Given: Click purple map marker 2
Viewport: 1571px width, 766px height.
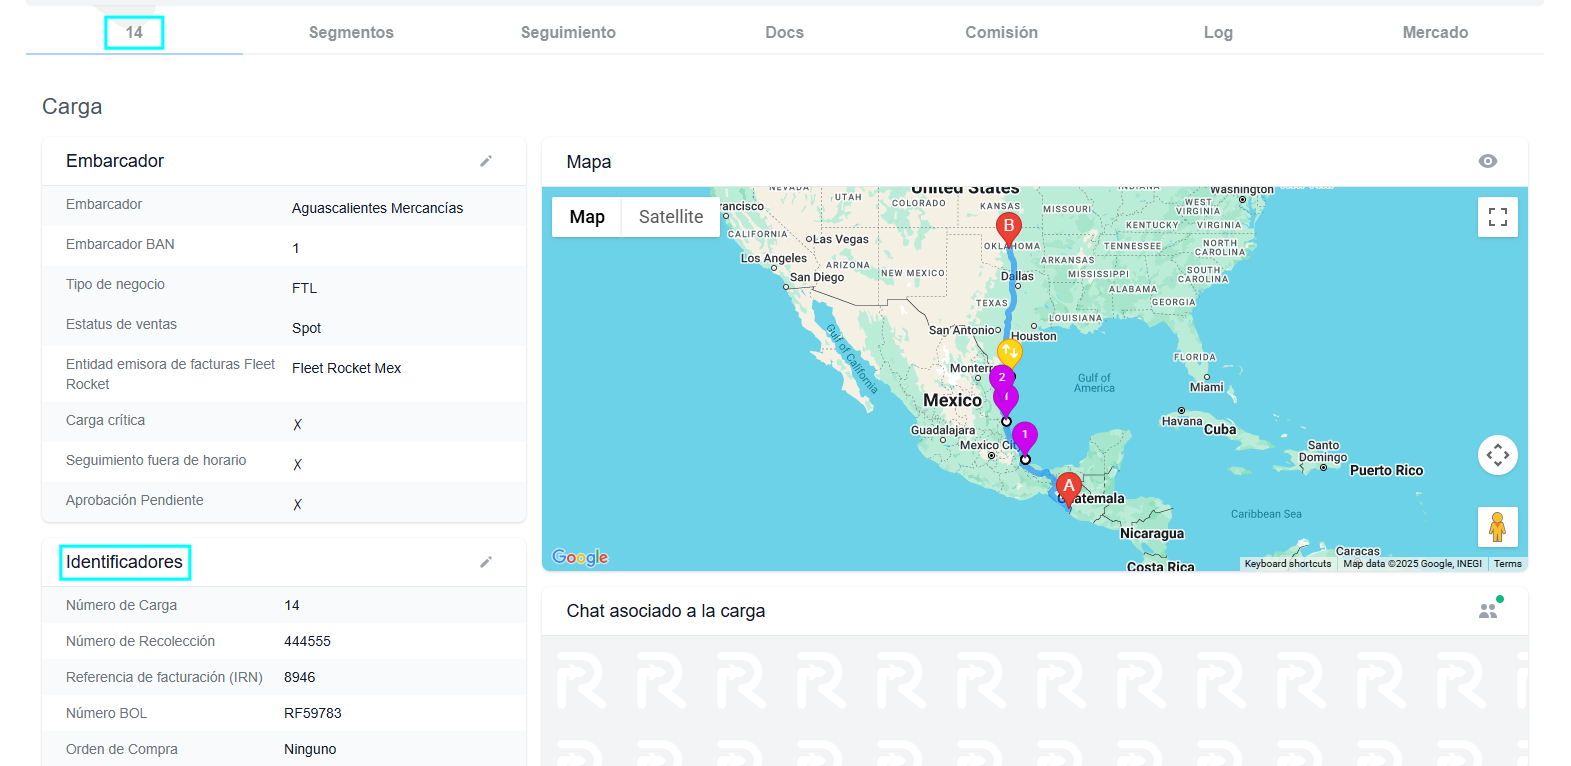Looking at the screenshot, I should click(x=1002, y=378).
